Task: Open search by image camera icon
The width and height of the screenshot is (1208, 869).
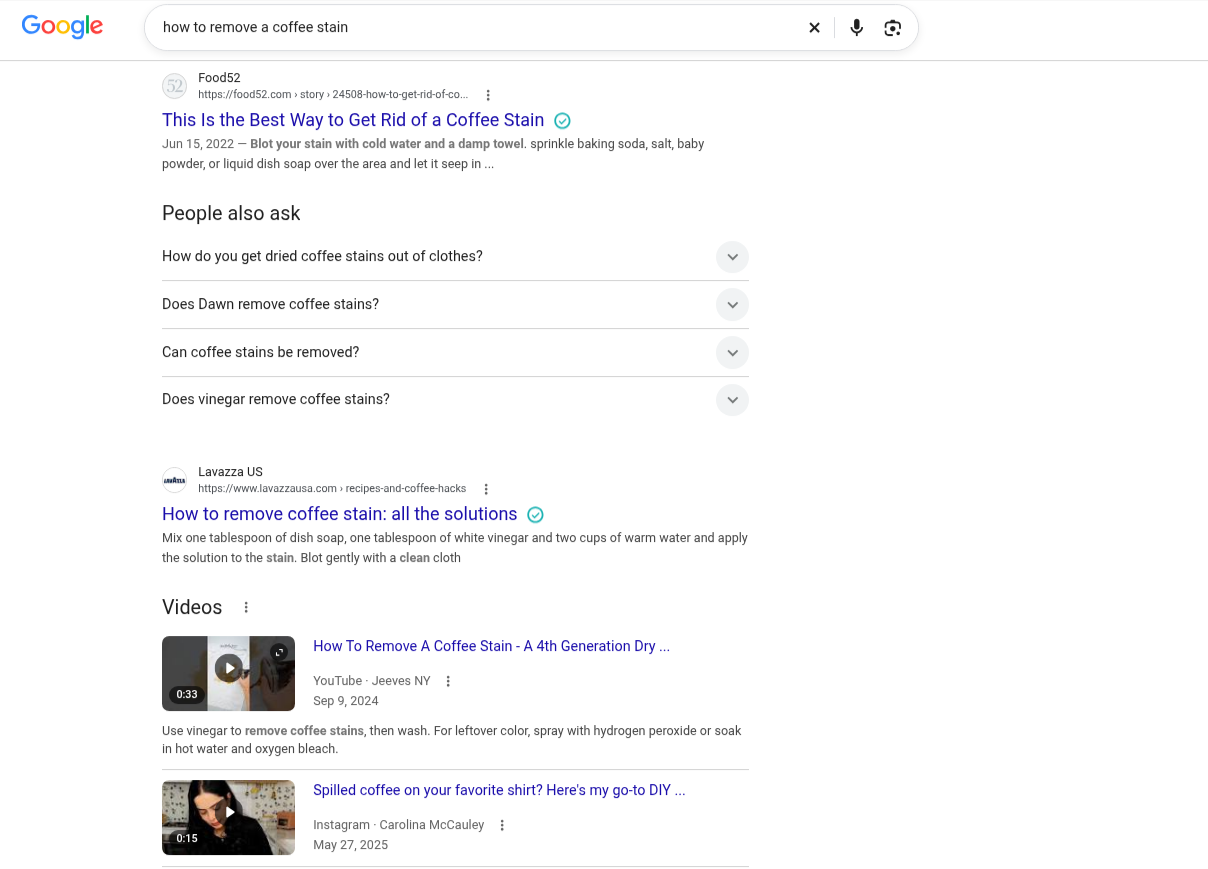Action: [893, 28]
